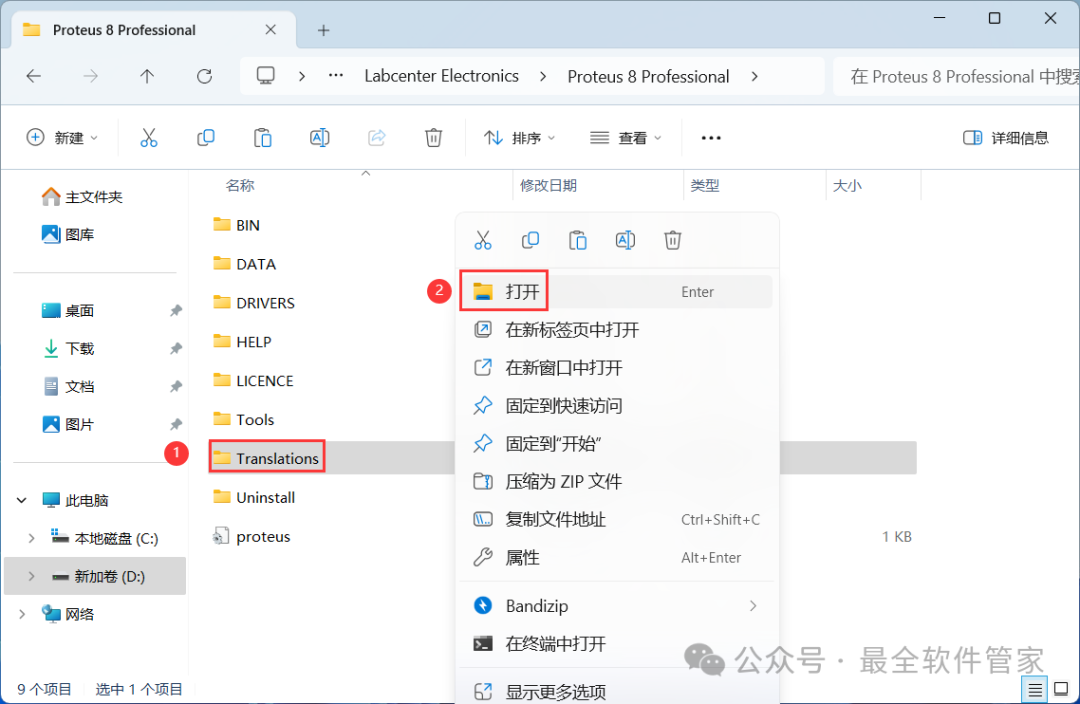This screenshot has width=1080, height=704.
Task: Choose 压缩为 ZIP 文件 from context menu
Action: point(563,482)
